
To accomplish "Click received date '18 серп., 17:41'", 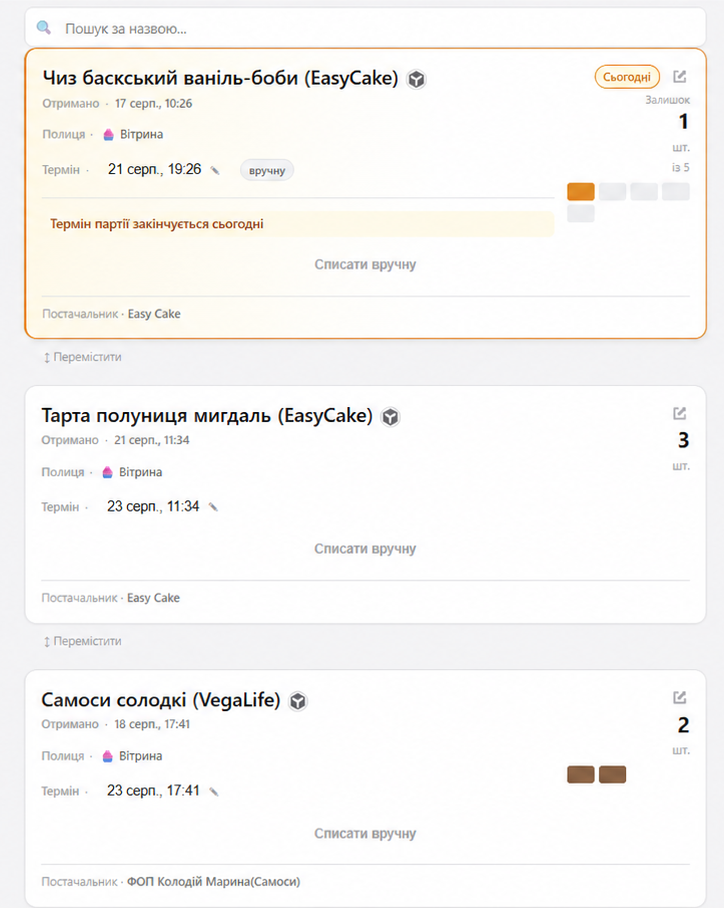I will [x=152, y=724].
